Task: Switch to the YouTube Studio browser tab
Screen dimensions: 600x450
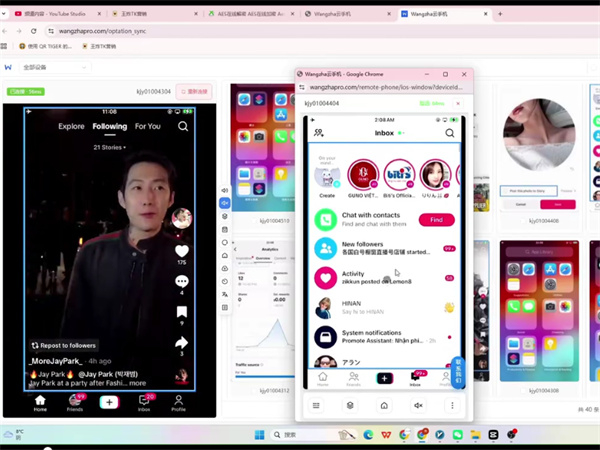Action: tap(57, 14)
